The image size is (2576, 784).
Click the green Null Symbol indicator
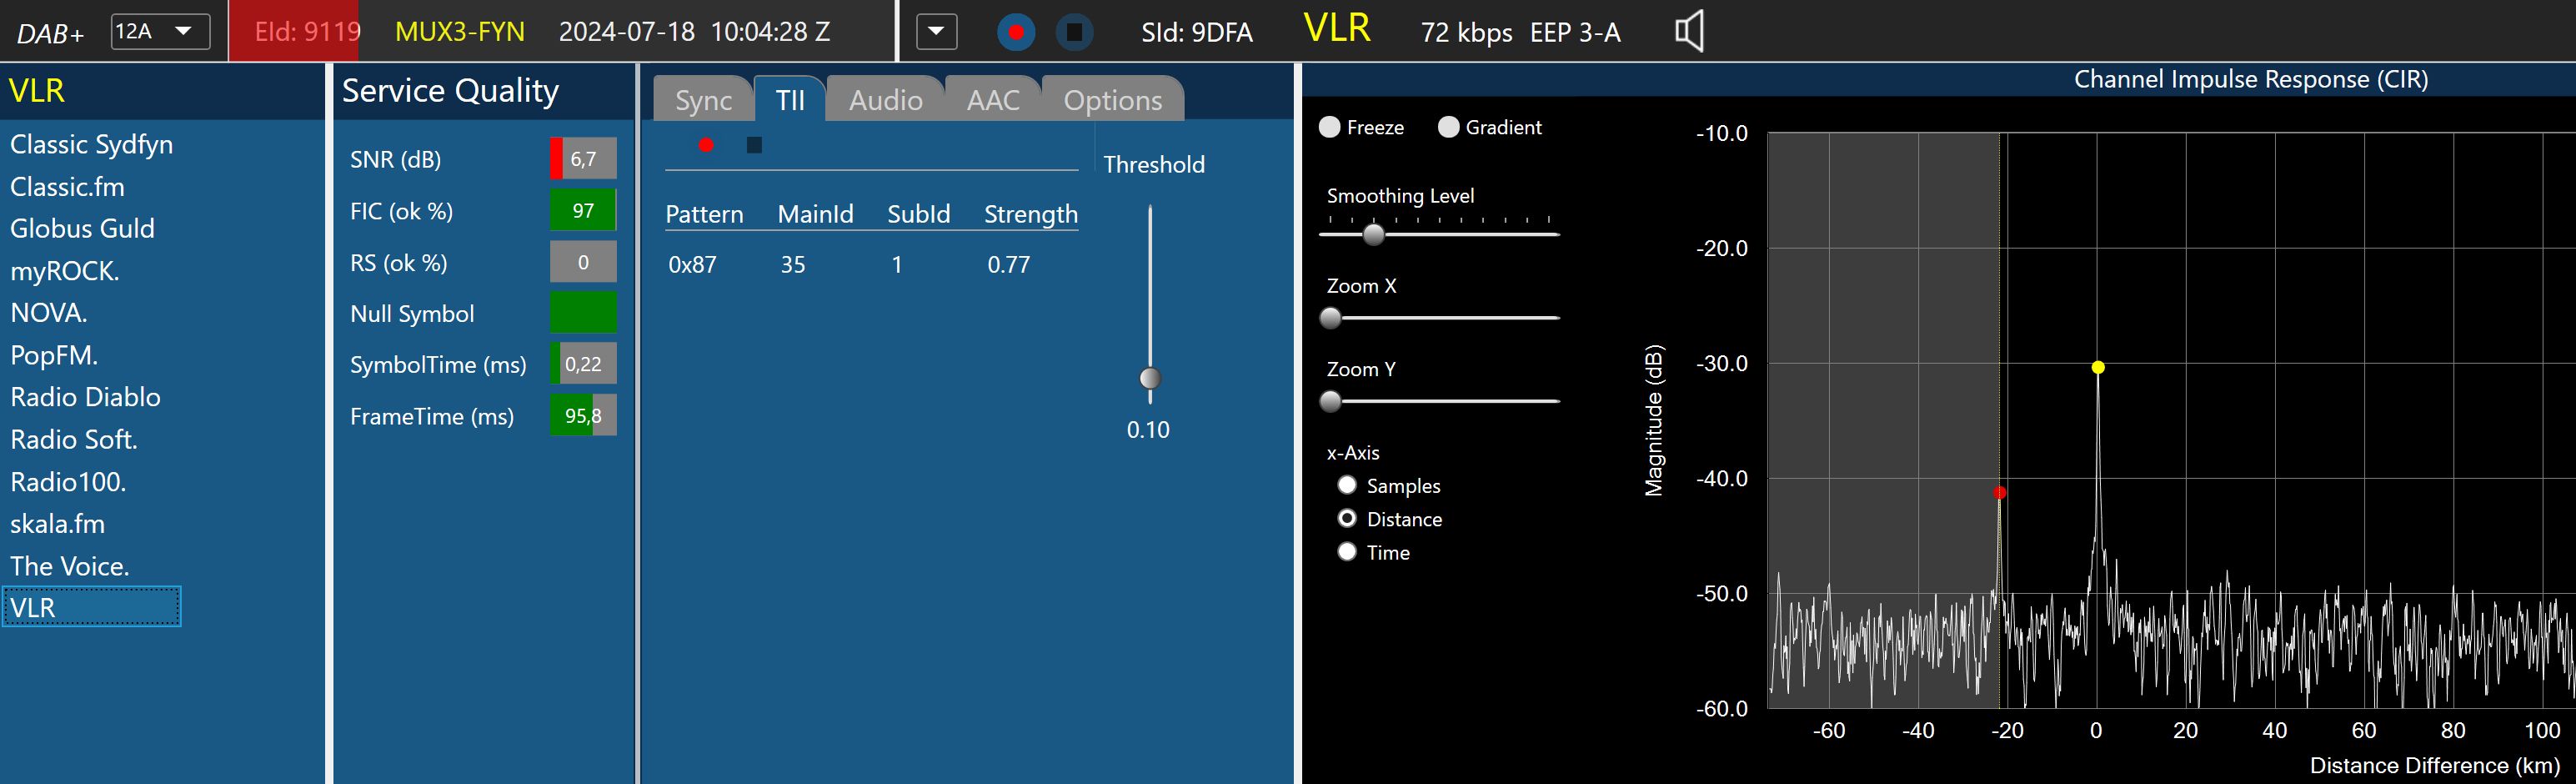[x=583, y=313]
